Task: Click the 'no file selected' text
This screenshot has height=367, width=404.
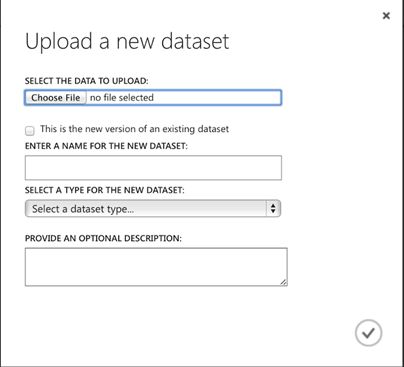Action: [x=122, y=98]
